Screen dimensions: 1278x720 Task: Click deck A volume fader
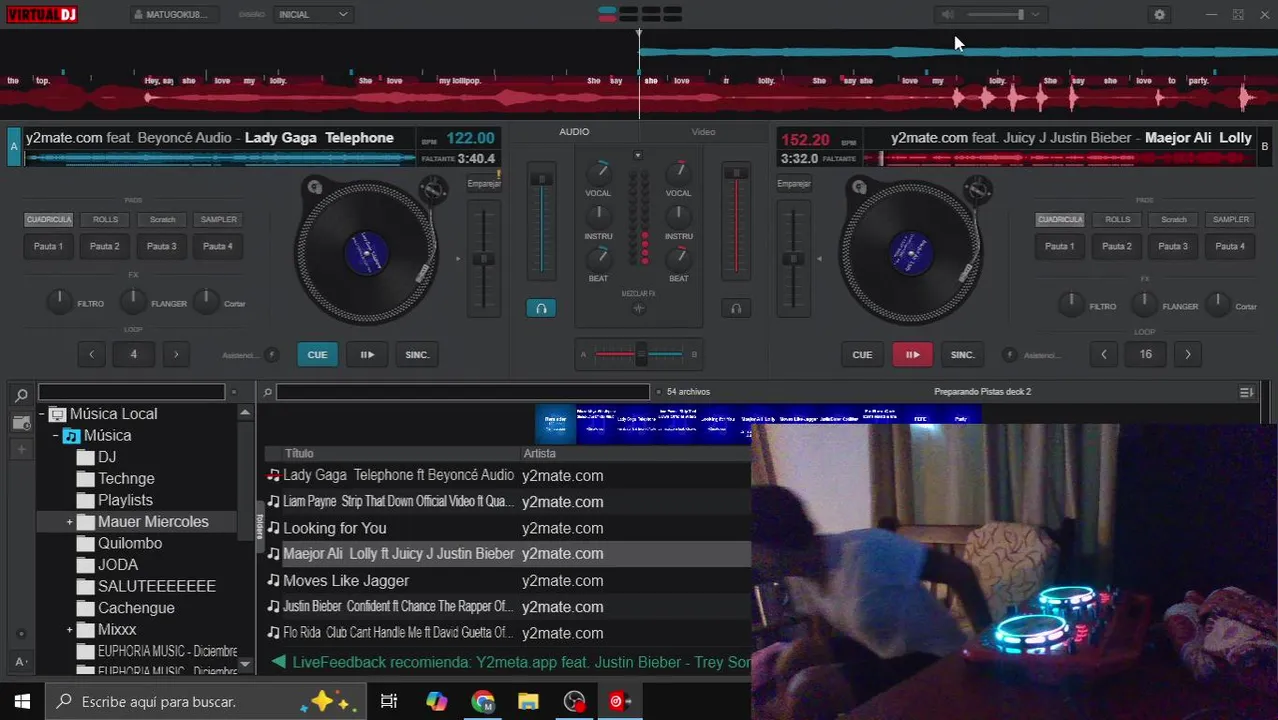coord(541,219)
